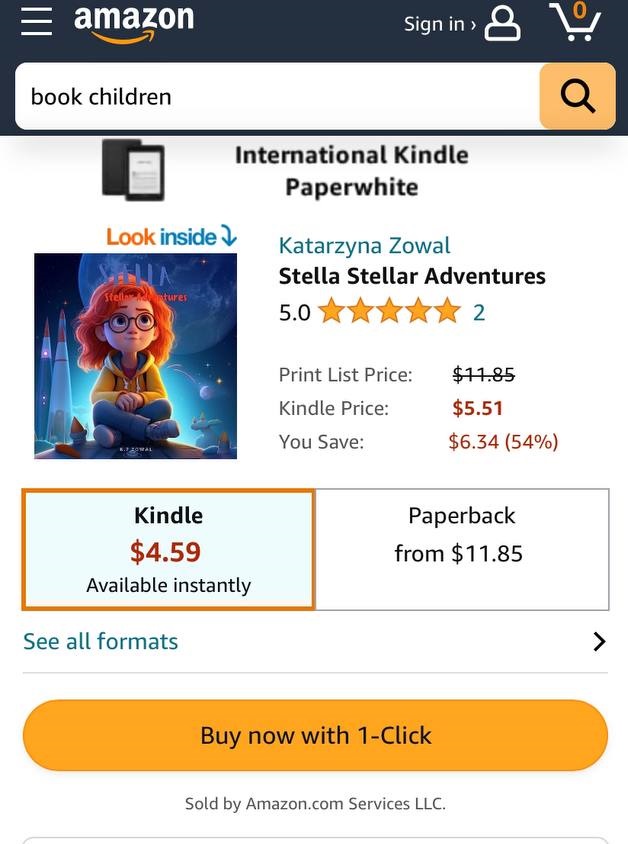Viewport: 628px width, 844px height.
Task: Select the Kindle format option
Action: [168, 550]
